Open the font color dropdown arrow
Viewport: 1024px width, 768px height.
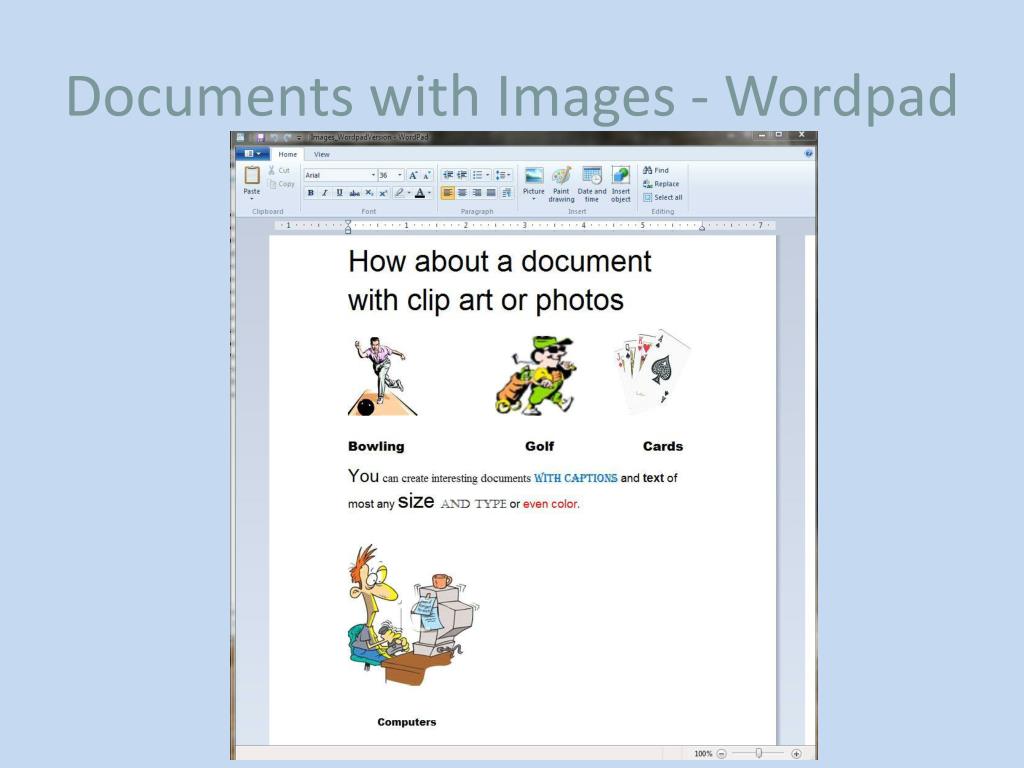429,193
